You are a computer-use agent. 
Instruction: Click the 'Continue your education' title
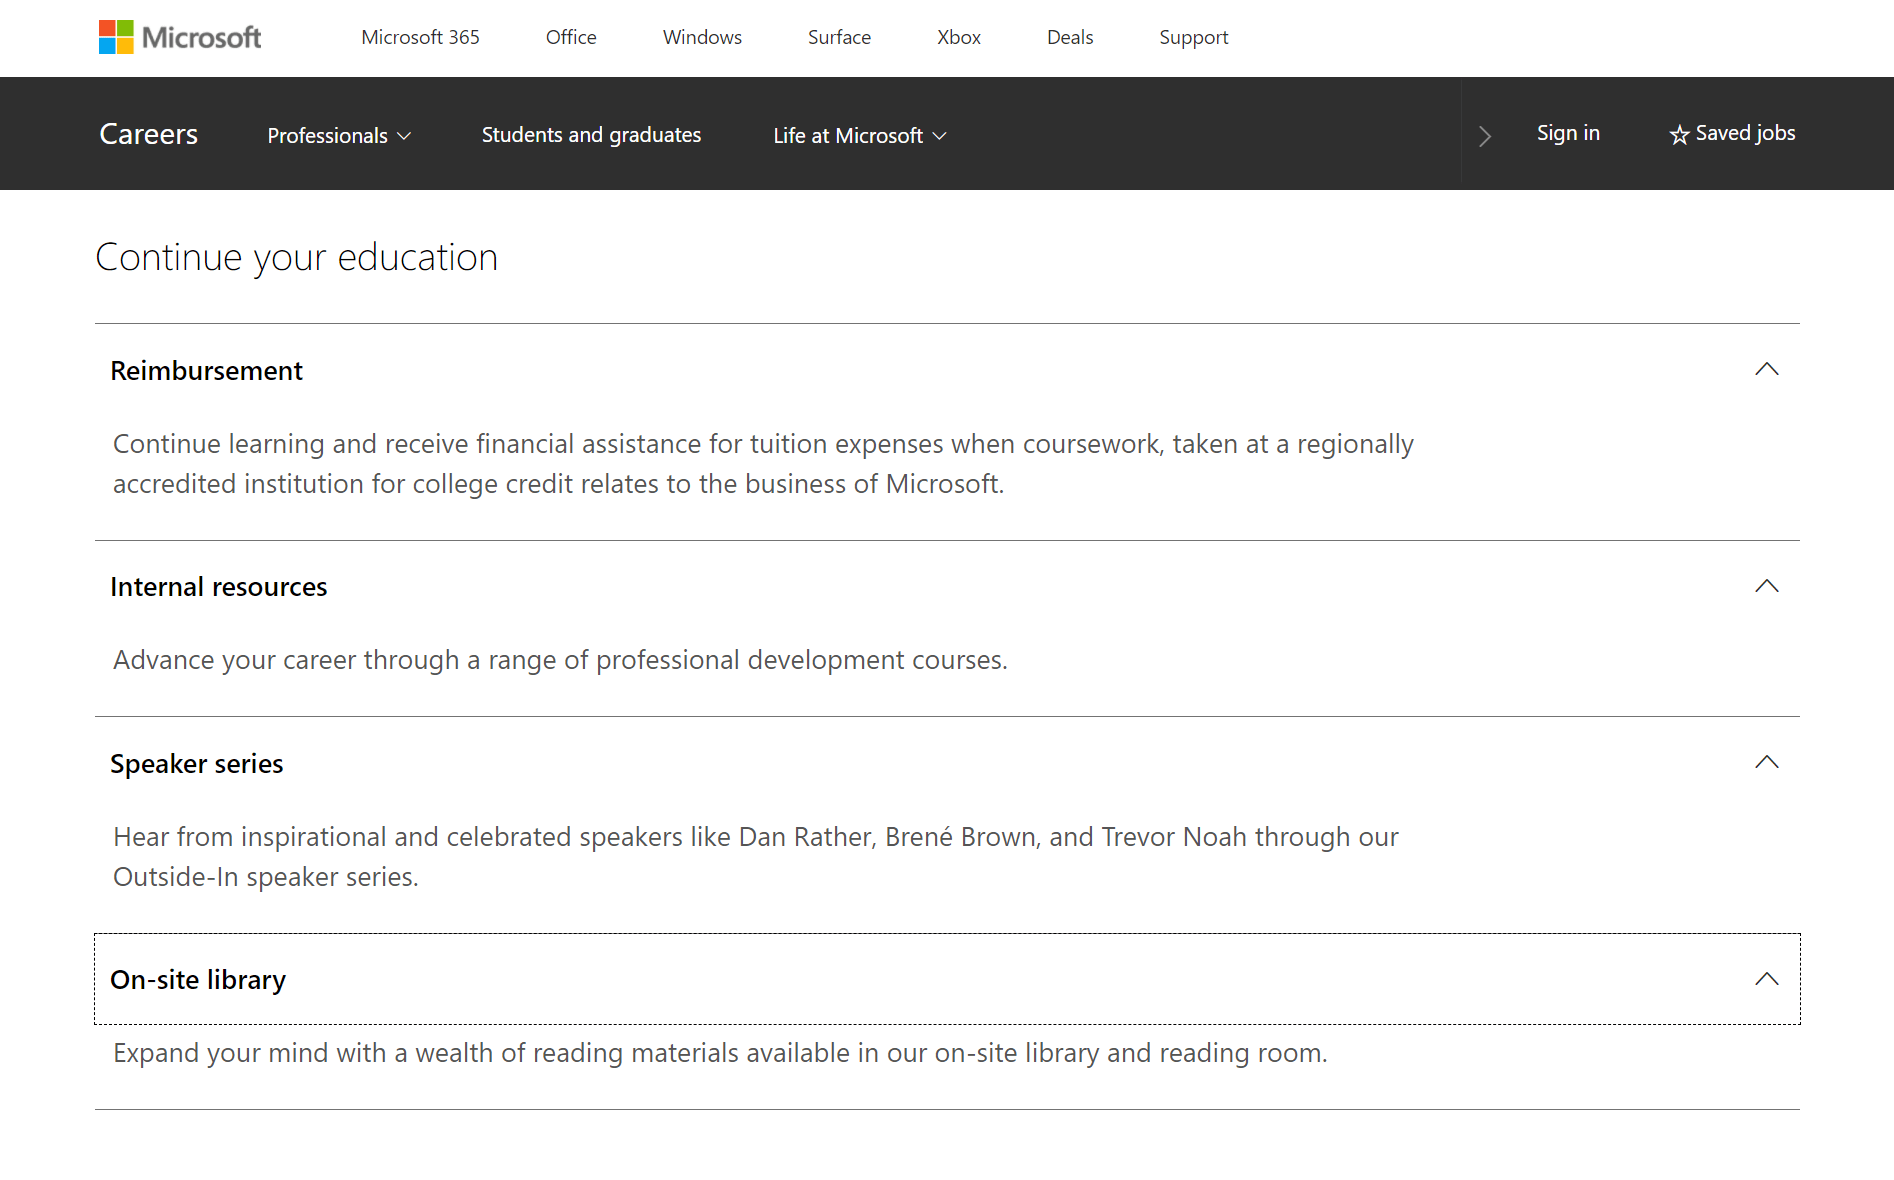[297, 258]
